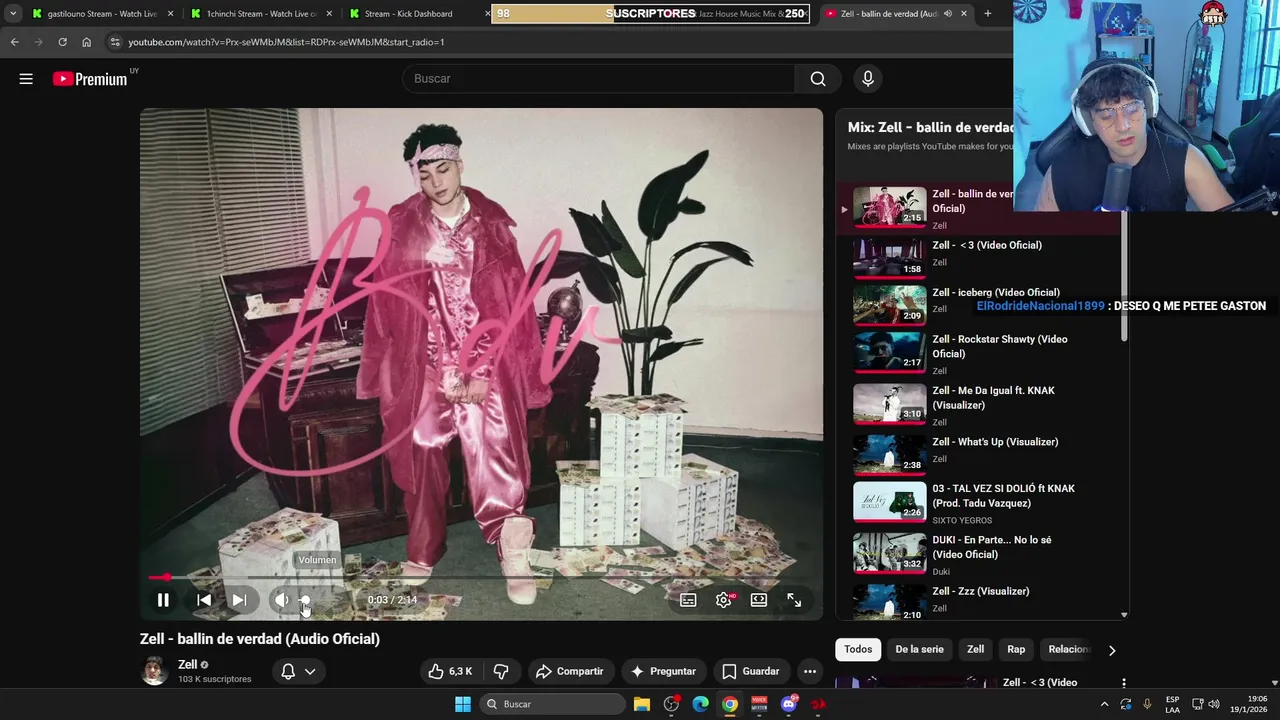Click the Preguntar button

tap(662, 671)
